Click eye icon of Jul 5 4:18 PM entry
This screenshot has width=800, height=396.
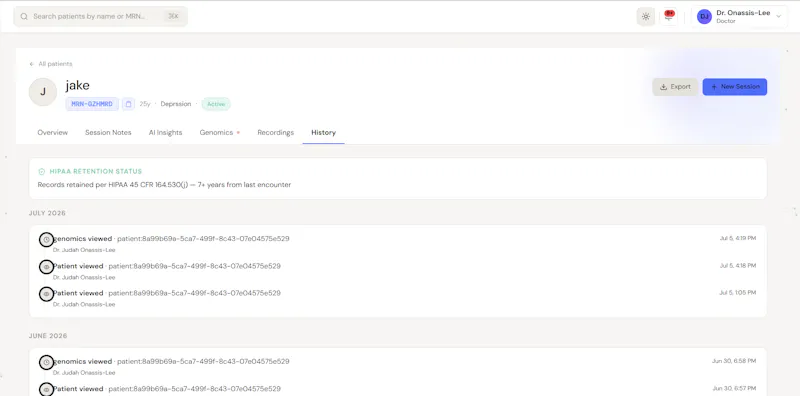pos(46,266)
